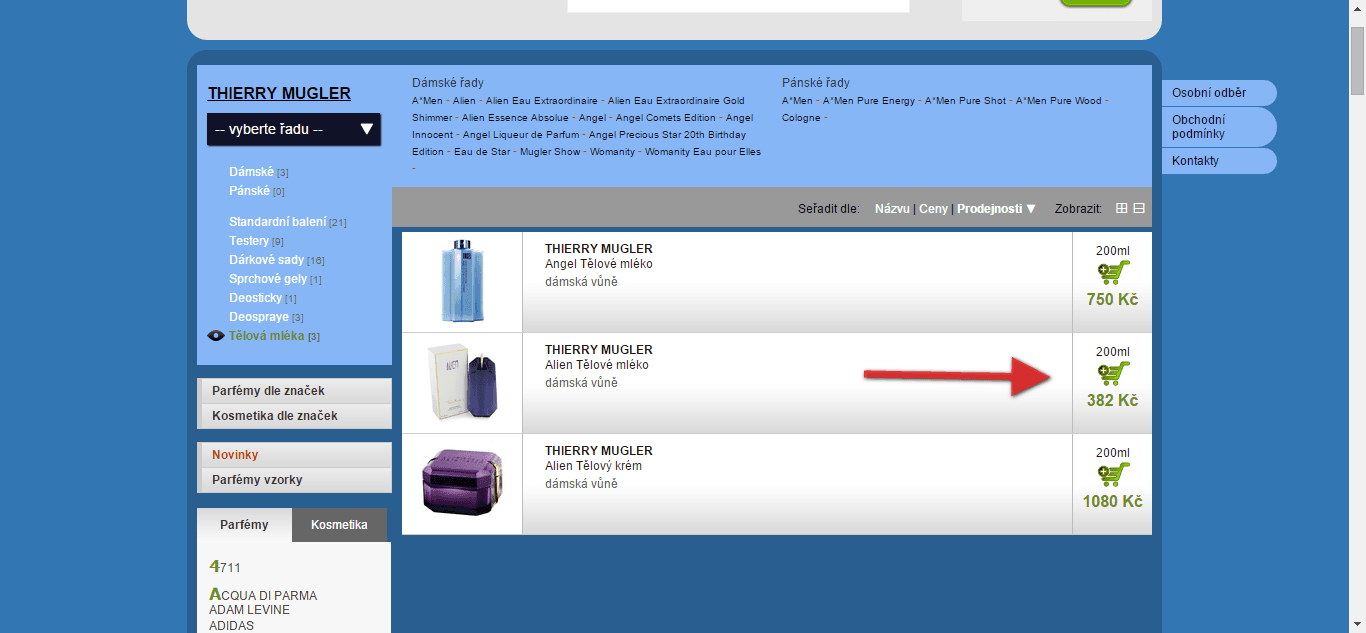
Task: Select the Tělová mléka filter
Action: pos(266,336)
